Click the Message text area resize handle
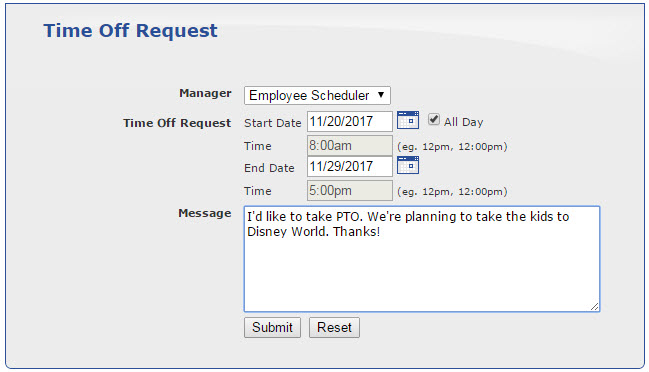Viewport: 649px width, 372px height. pyautogui.click(x=594, y=306)
